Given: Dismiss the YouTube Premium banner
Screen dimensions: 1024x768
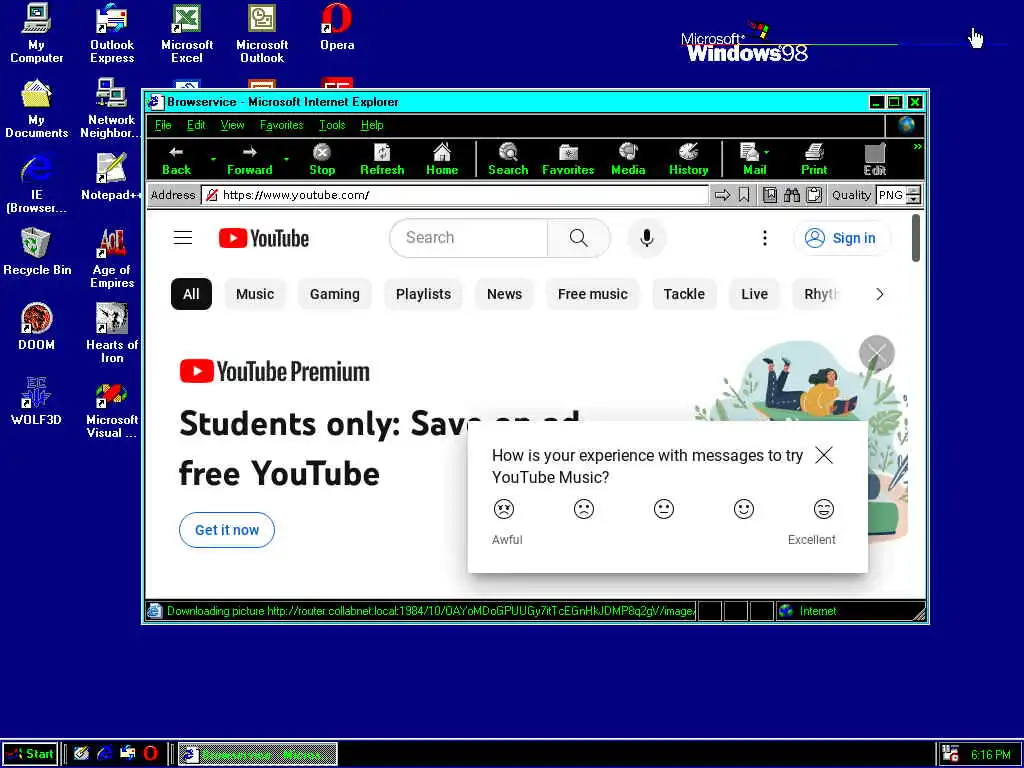Looking at the screenshot, I should tap(876, 353).
